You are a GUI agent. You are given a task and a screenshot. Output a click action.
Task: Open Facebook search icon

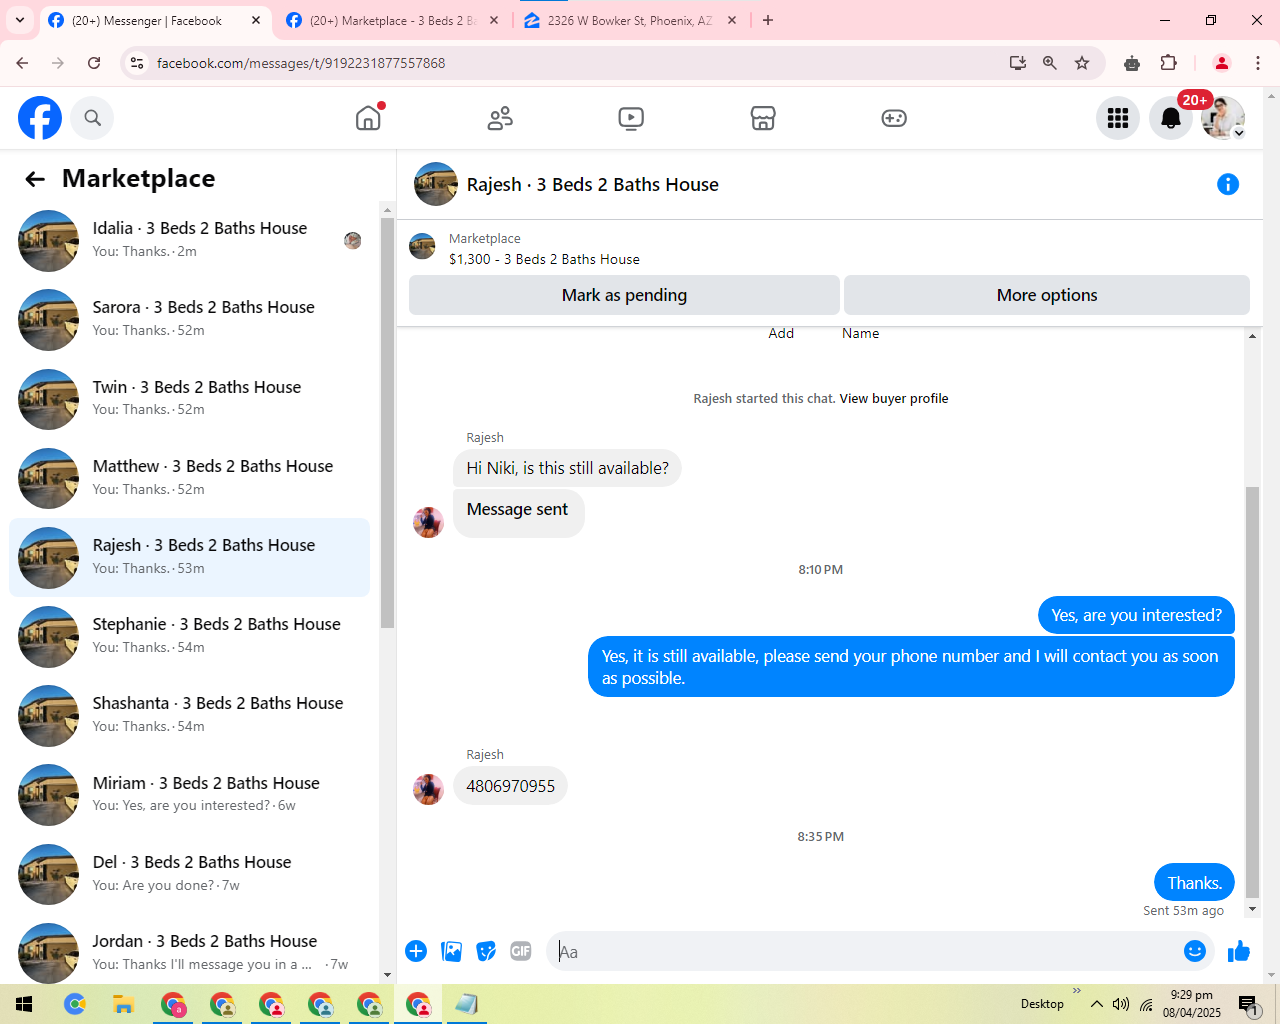tap(93, 118)
